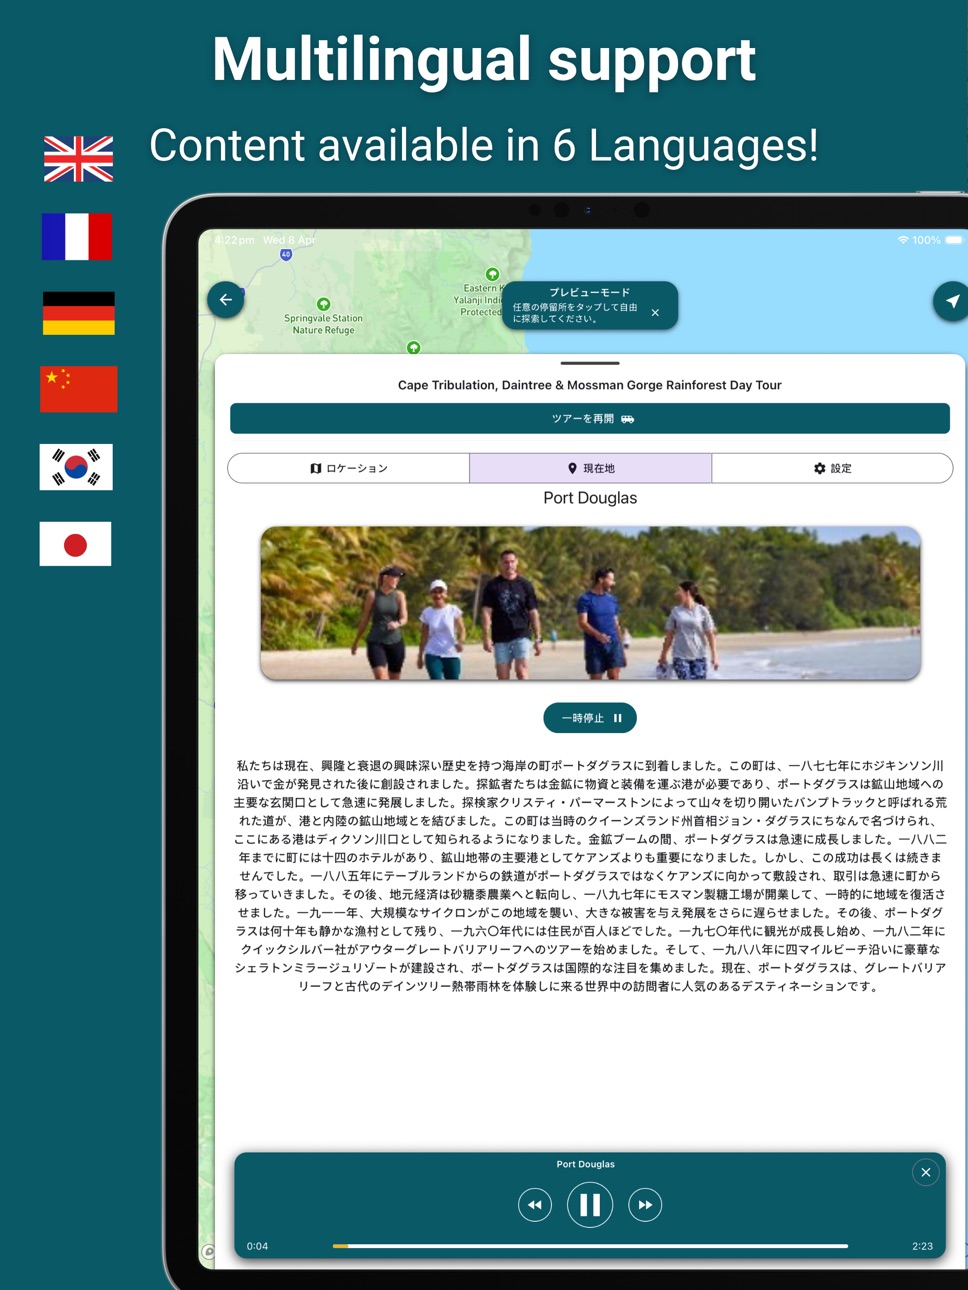Tap the Port Douglas heading

[x=590, y=498]
